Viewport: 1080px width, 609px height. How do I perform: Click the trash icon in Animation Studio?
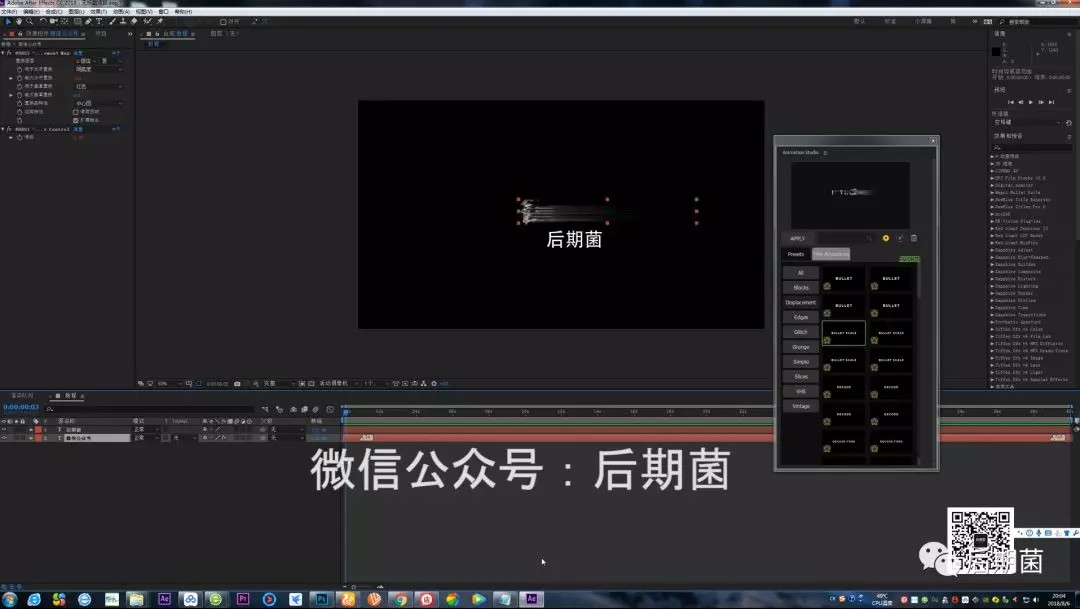[x=913, y=238]
